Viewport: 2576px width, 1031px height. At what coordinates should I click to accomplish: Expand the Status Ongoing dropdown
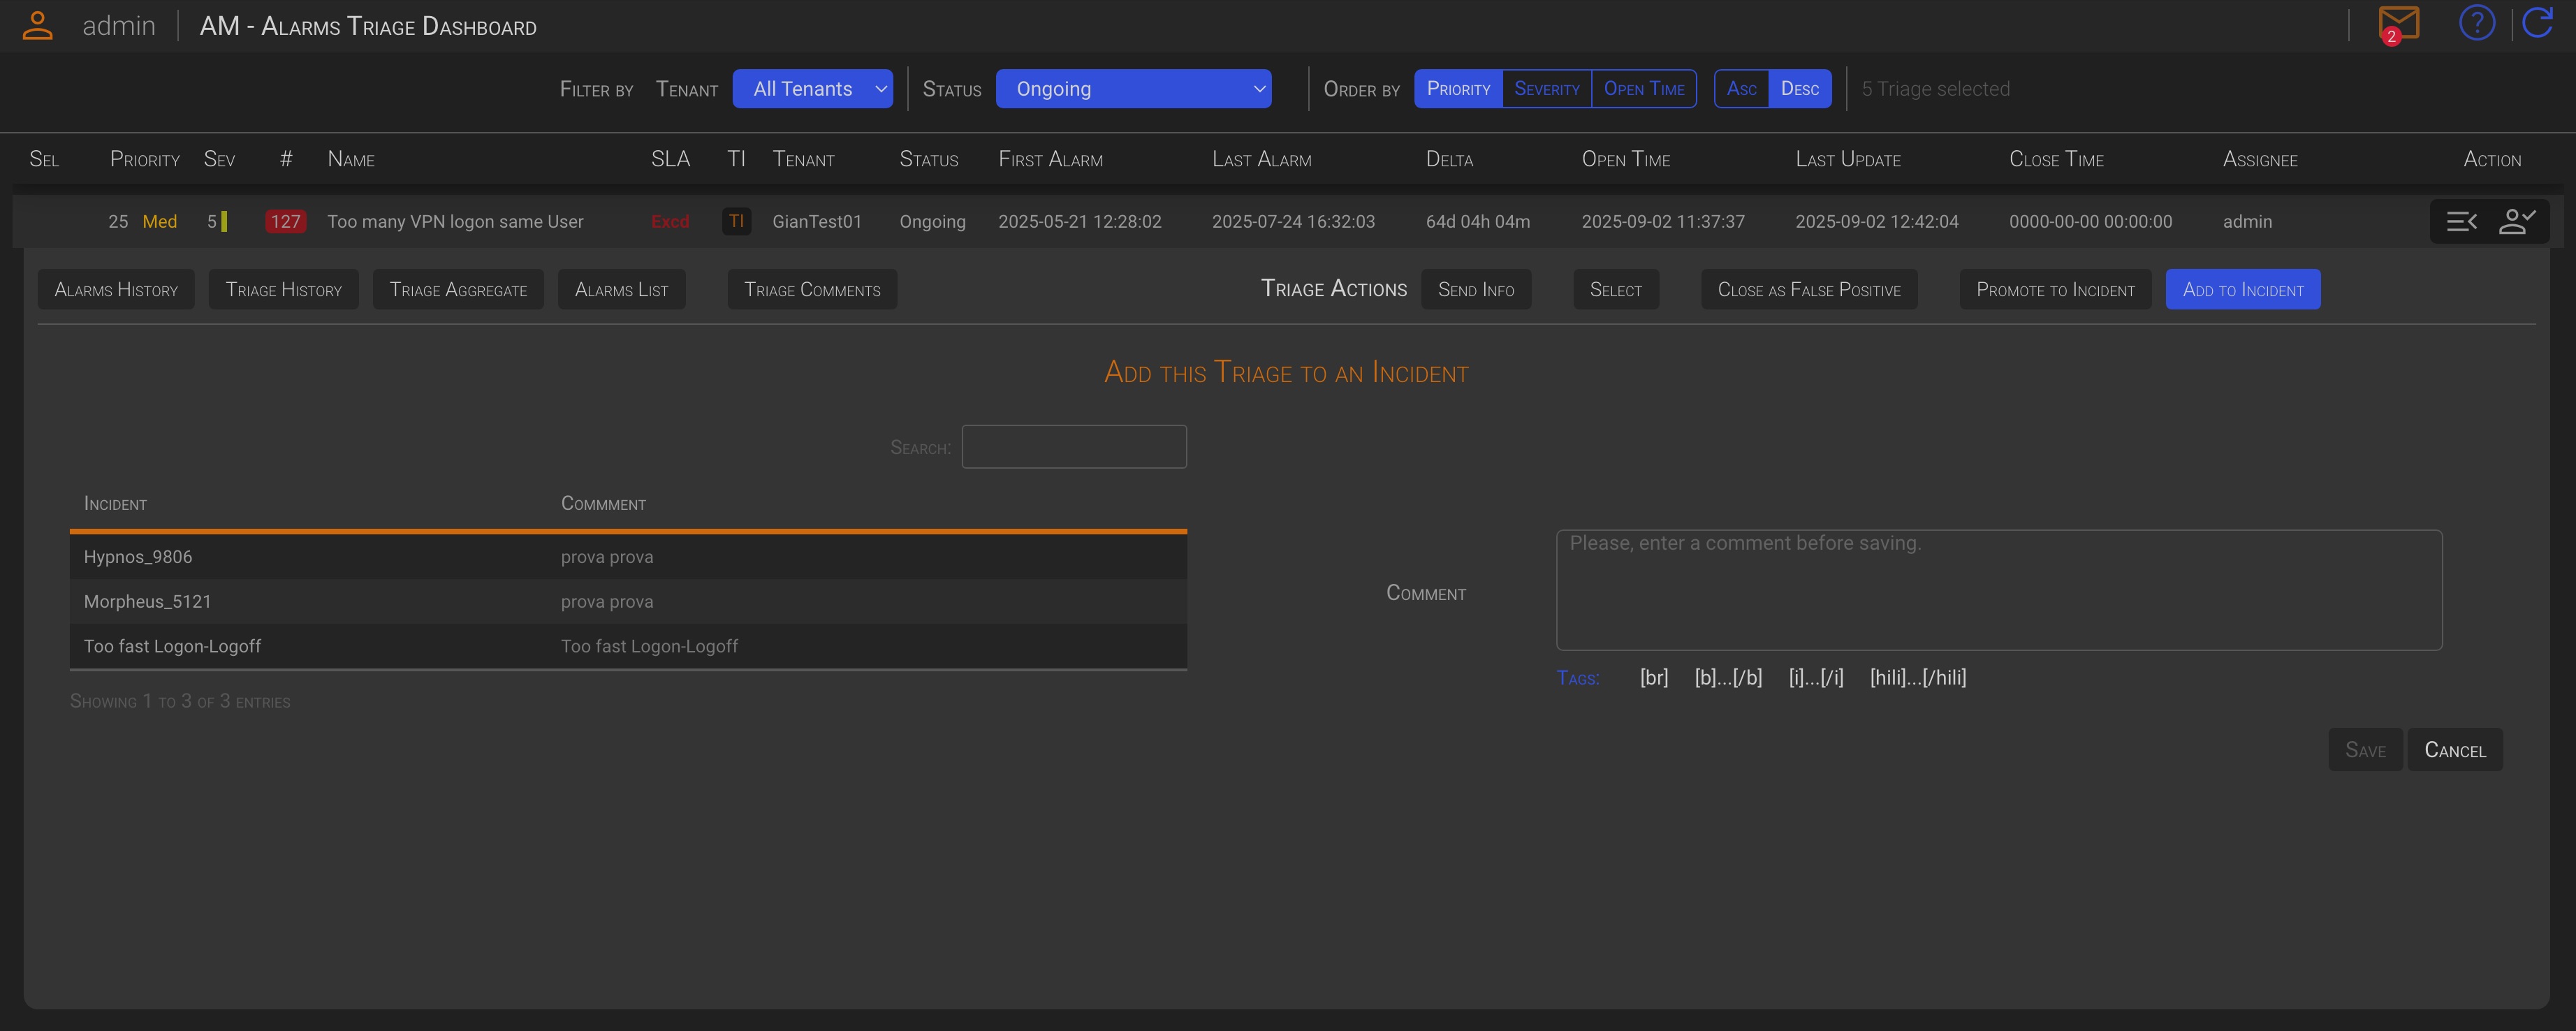coord(1133,89)
